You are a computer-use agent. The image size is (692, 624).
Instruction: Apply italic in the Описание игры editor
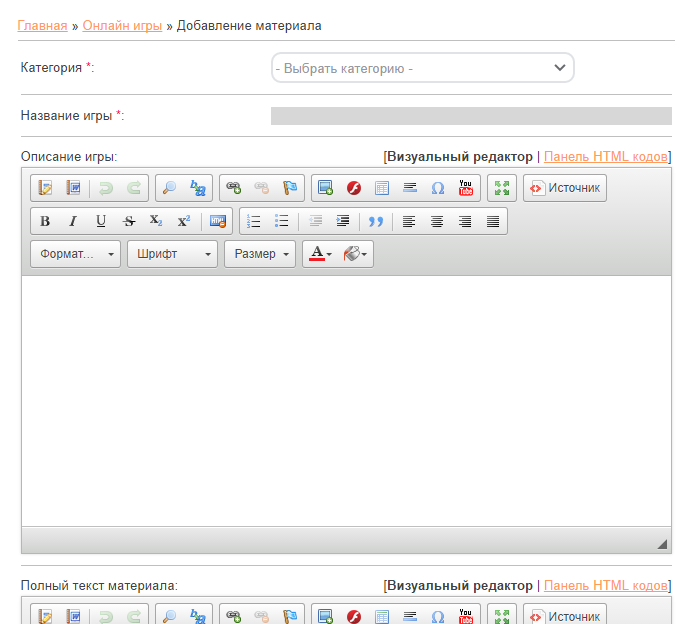tap(73, 221)
